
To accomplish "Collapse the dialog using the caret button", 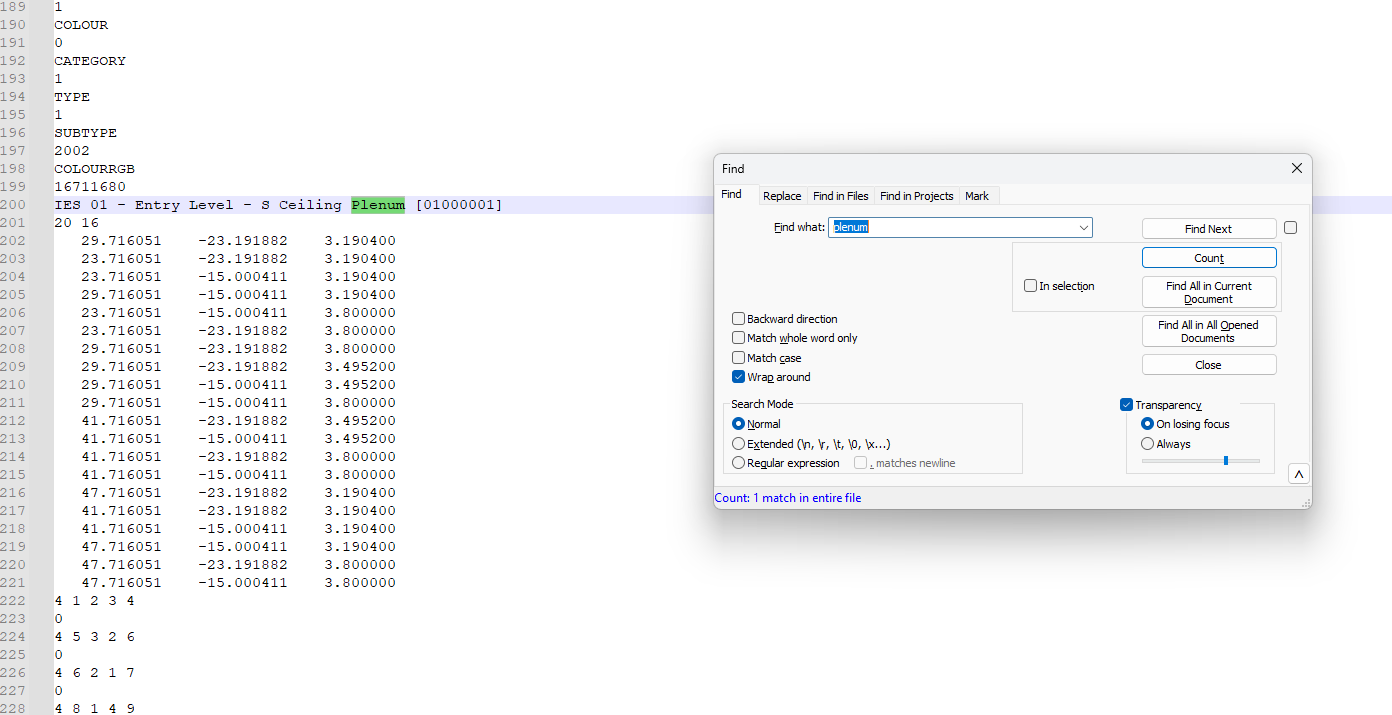I will [x=1298, y=474].
